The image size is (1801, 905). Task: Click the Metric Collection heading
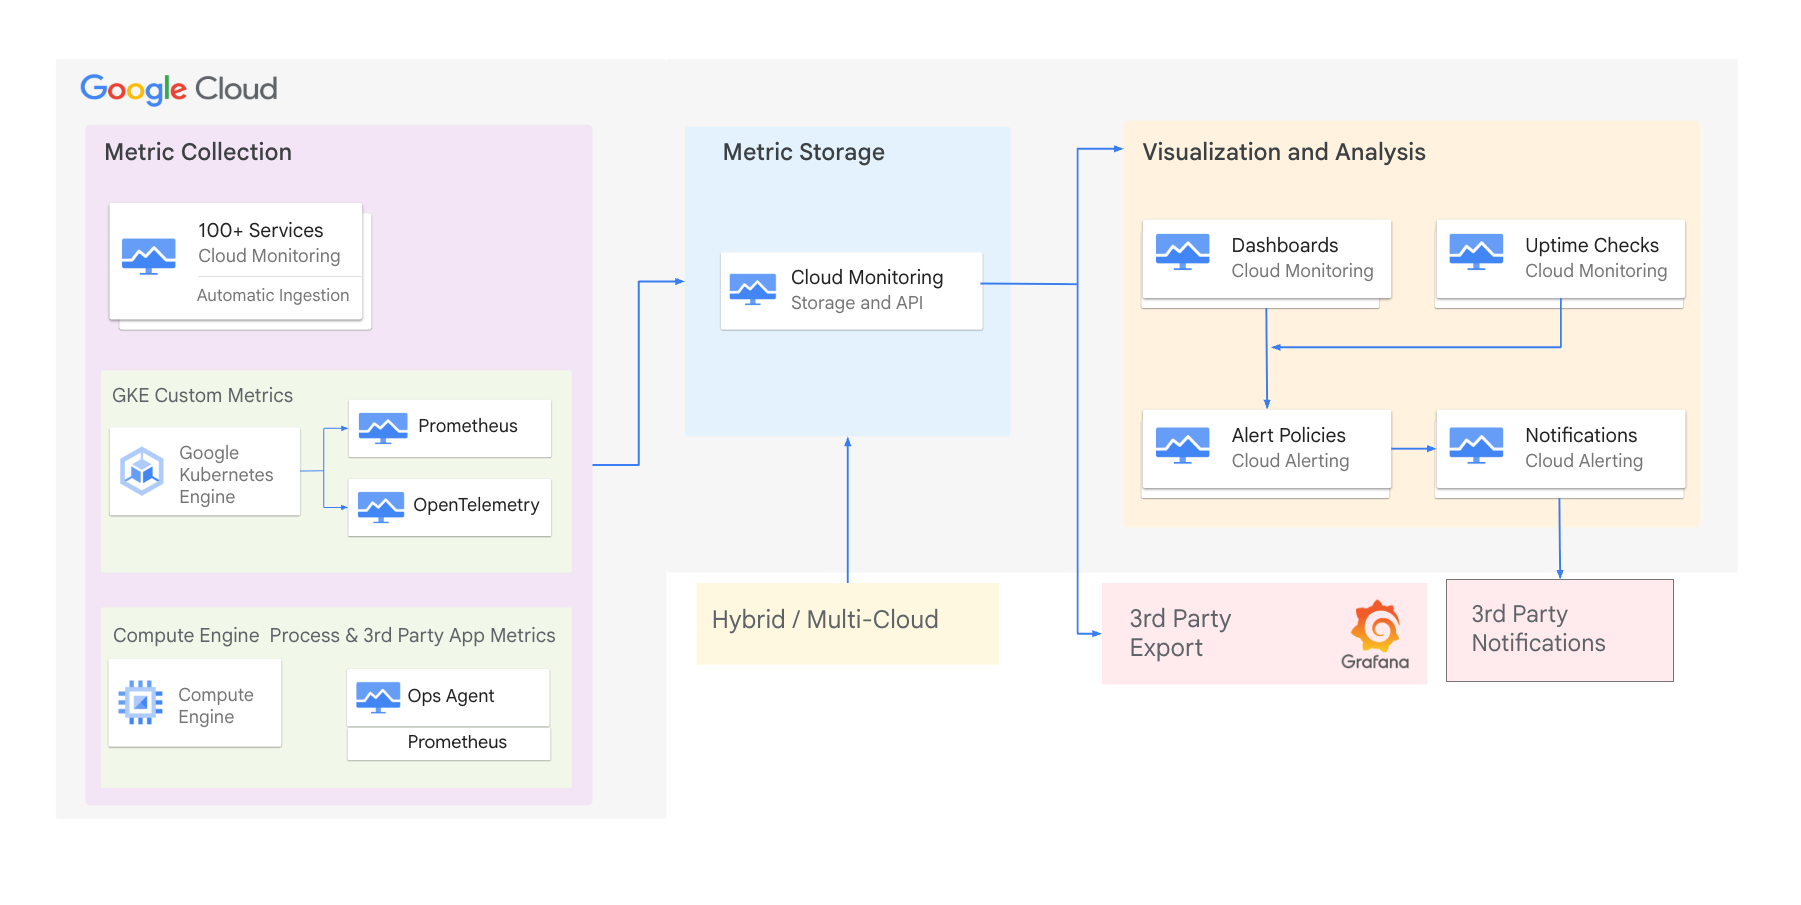[x=198, y=152]
